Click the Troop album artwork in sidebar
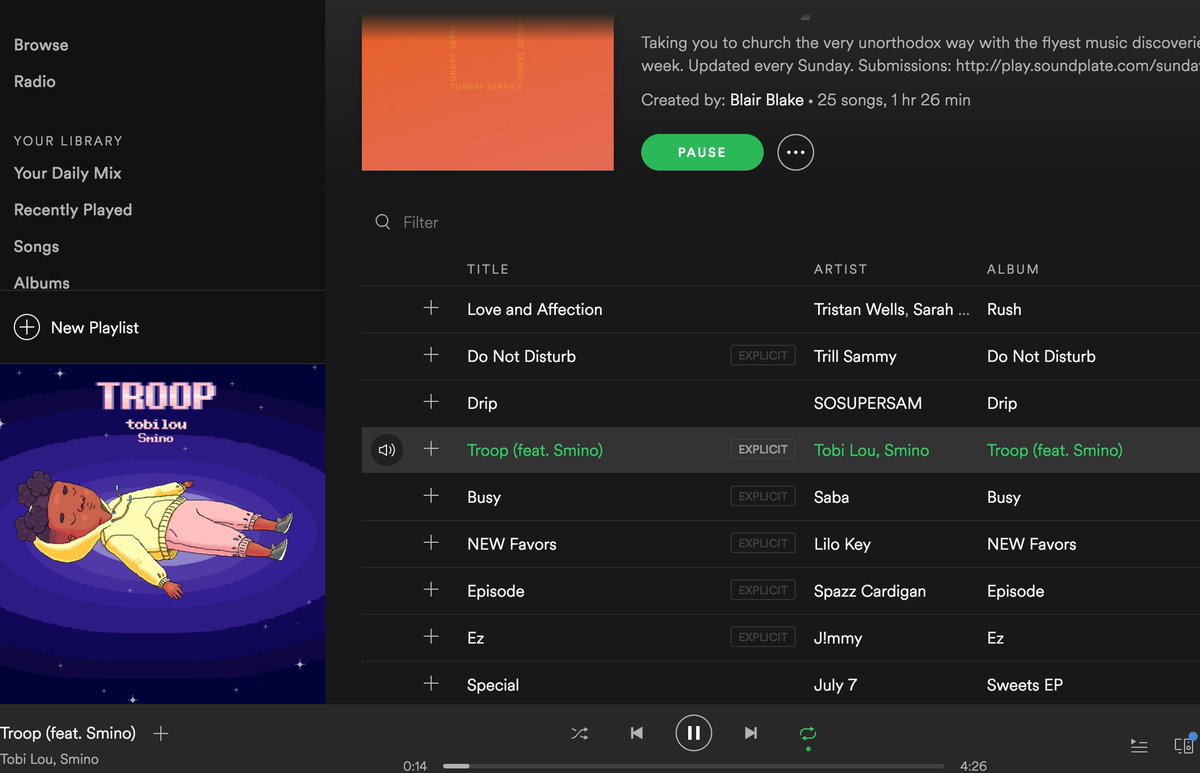1200x773 pixels. tap(162, 534)
